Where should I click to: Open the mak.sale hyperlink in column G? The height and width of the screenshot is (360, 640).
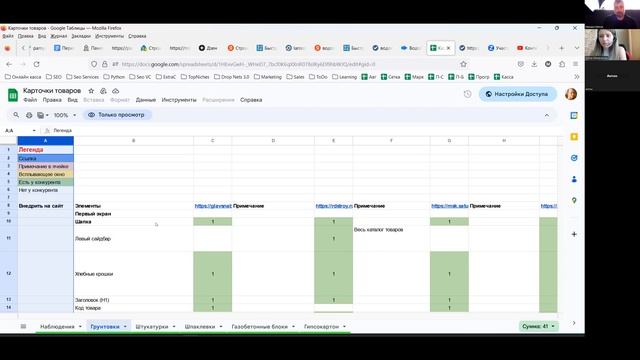pyautogui.click(x=450, y=206)
